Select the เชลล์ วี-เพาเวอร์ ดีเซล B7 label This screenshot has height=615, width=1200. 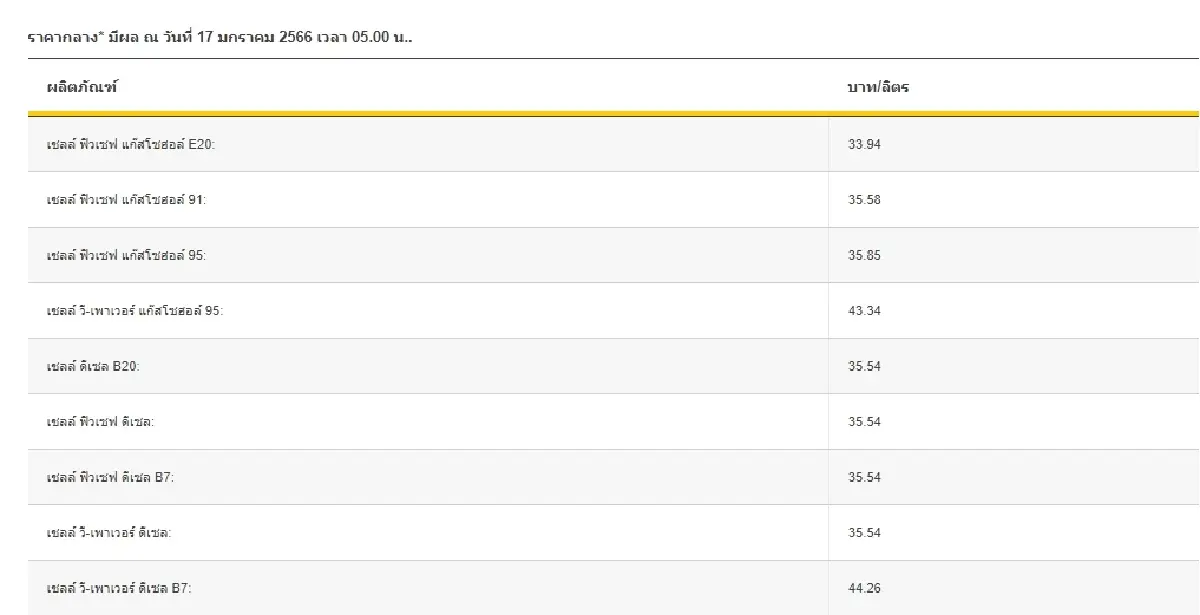coord(119,588)
